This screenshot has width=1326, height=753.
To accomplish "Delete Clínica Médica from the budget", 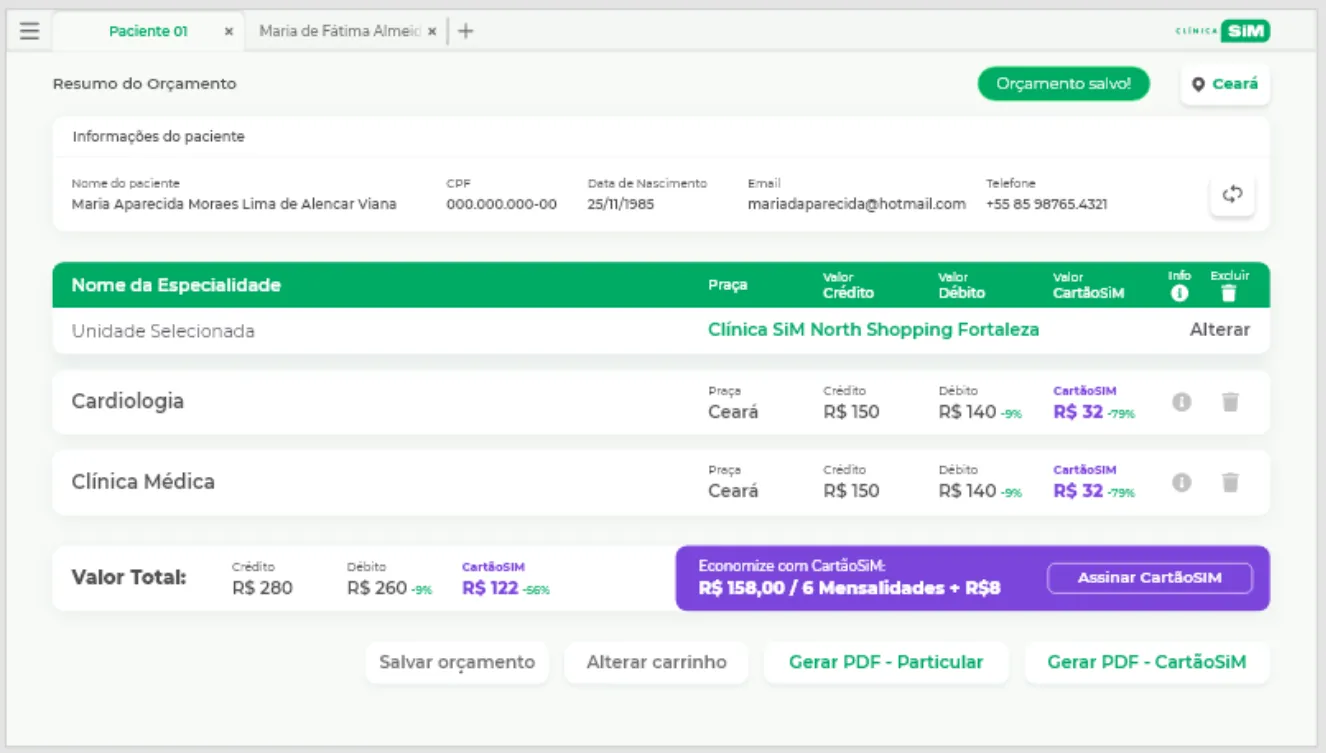I will [1230, 482].
